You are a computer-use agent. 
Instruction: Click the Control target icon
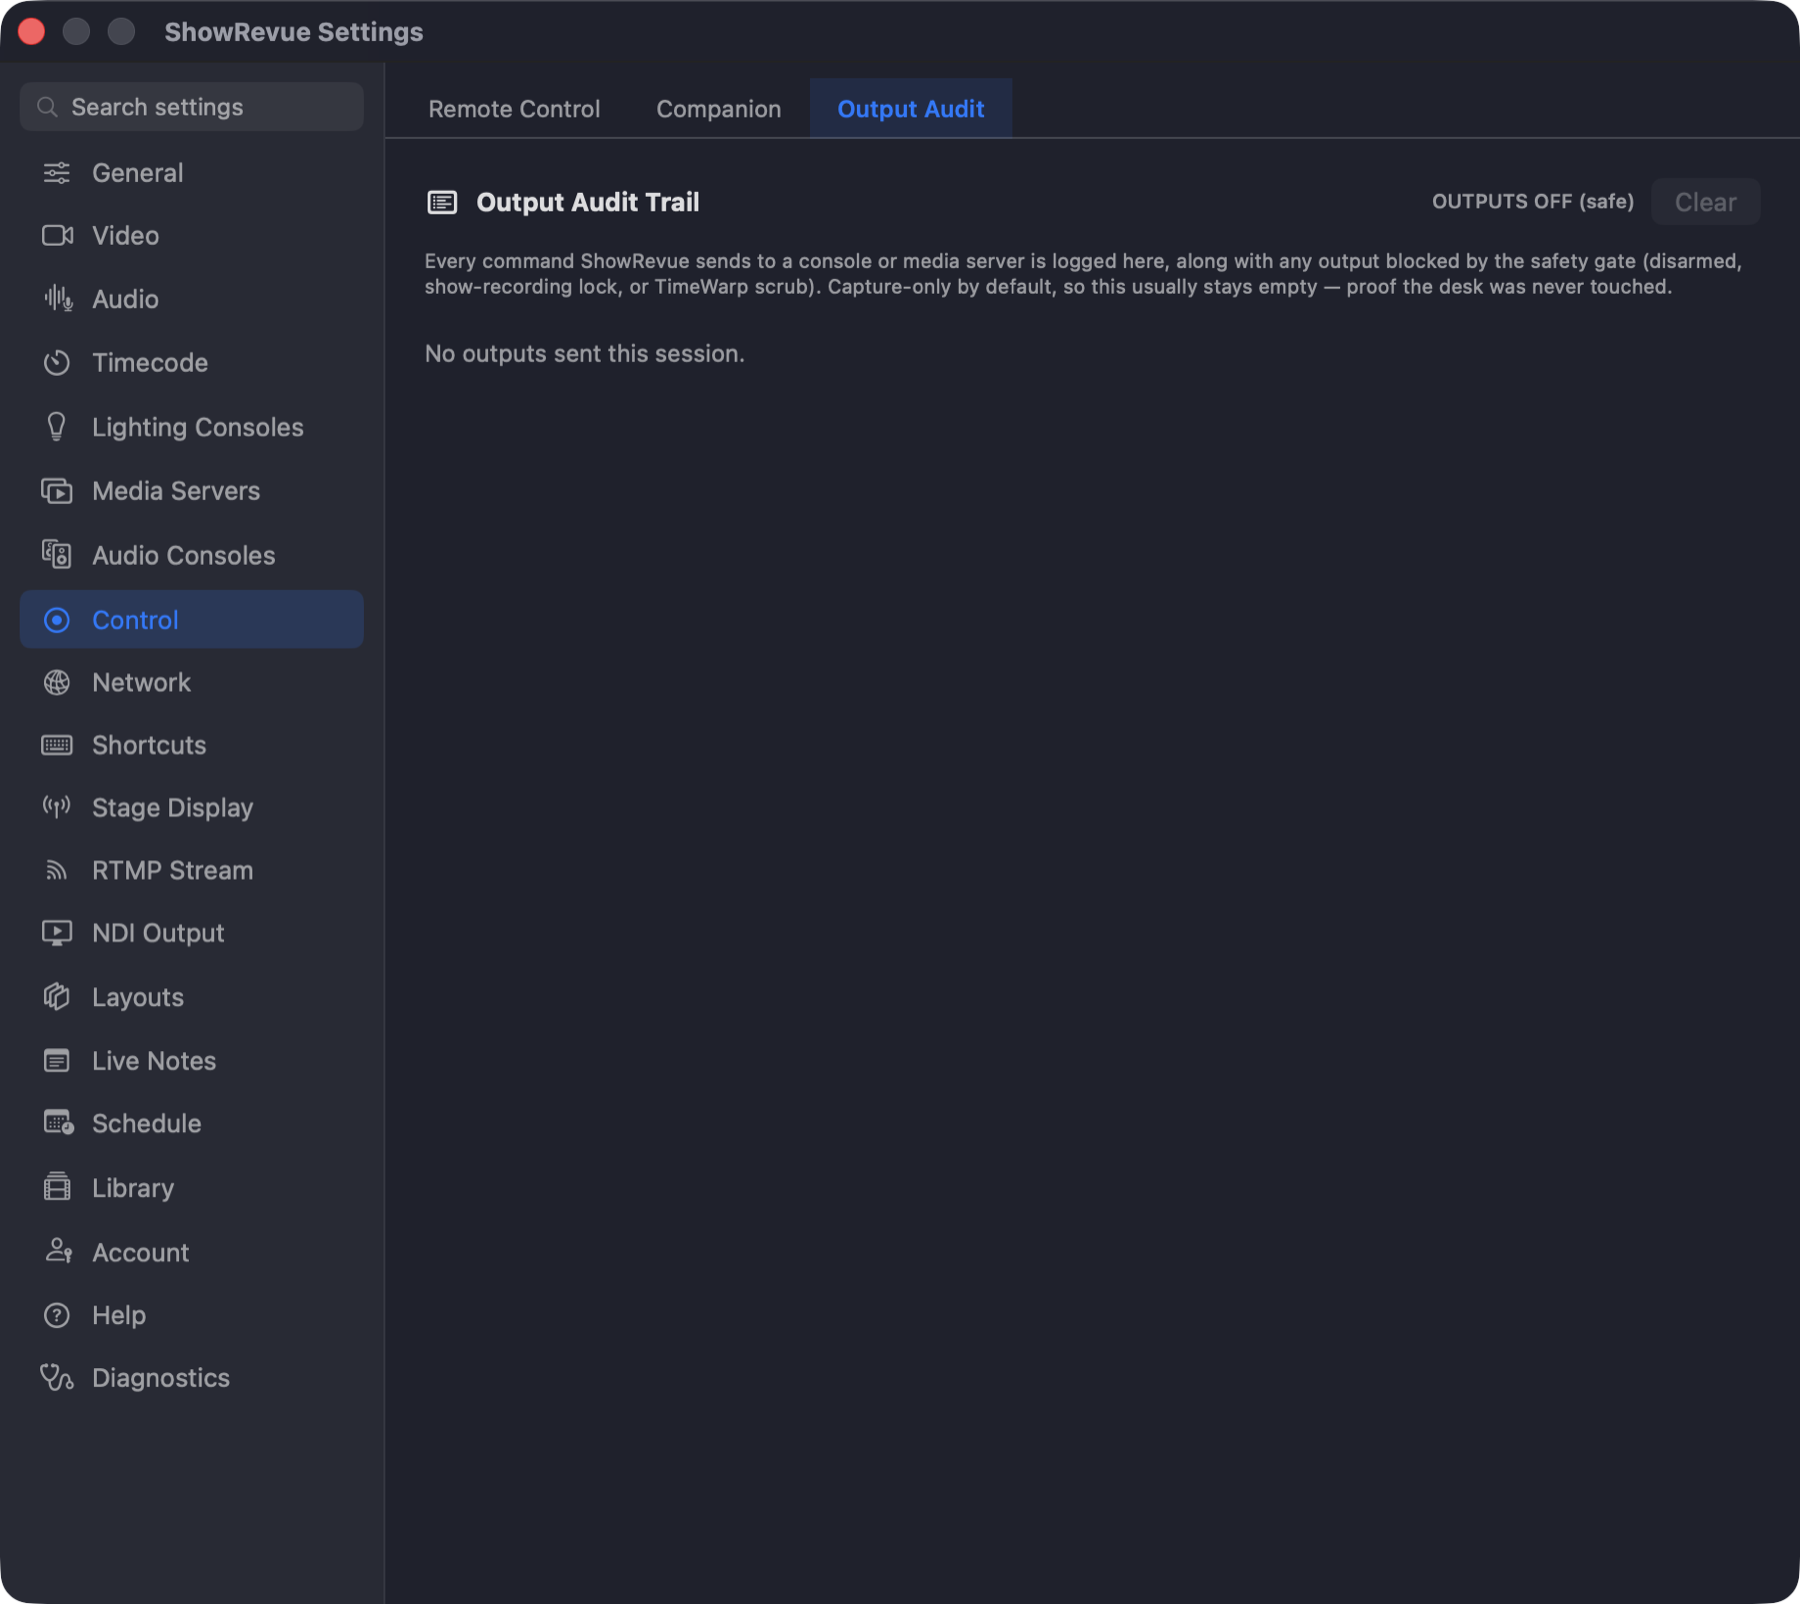tap(57, 620)
